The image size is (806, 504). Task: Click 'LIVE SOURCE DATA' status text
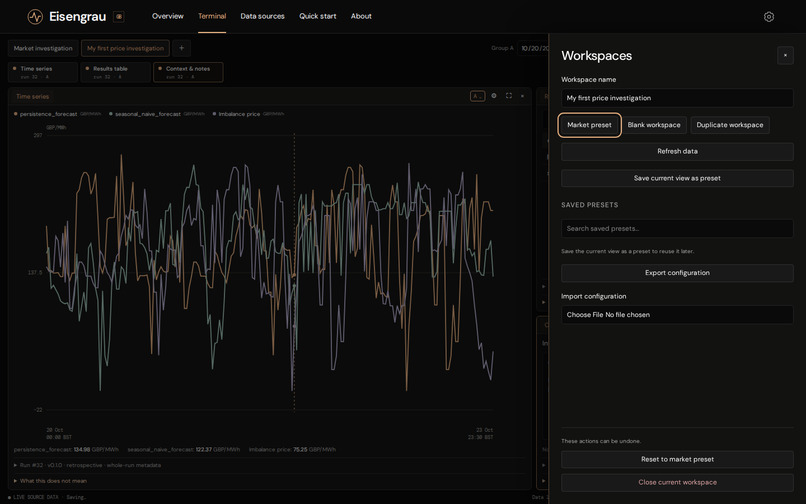(35, 497)
